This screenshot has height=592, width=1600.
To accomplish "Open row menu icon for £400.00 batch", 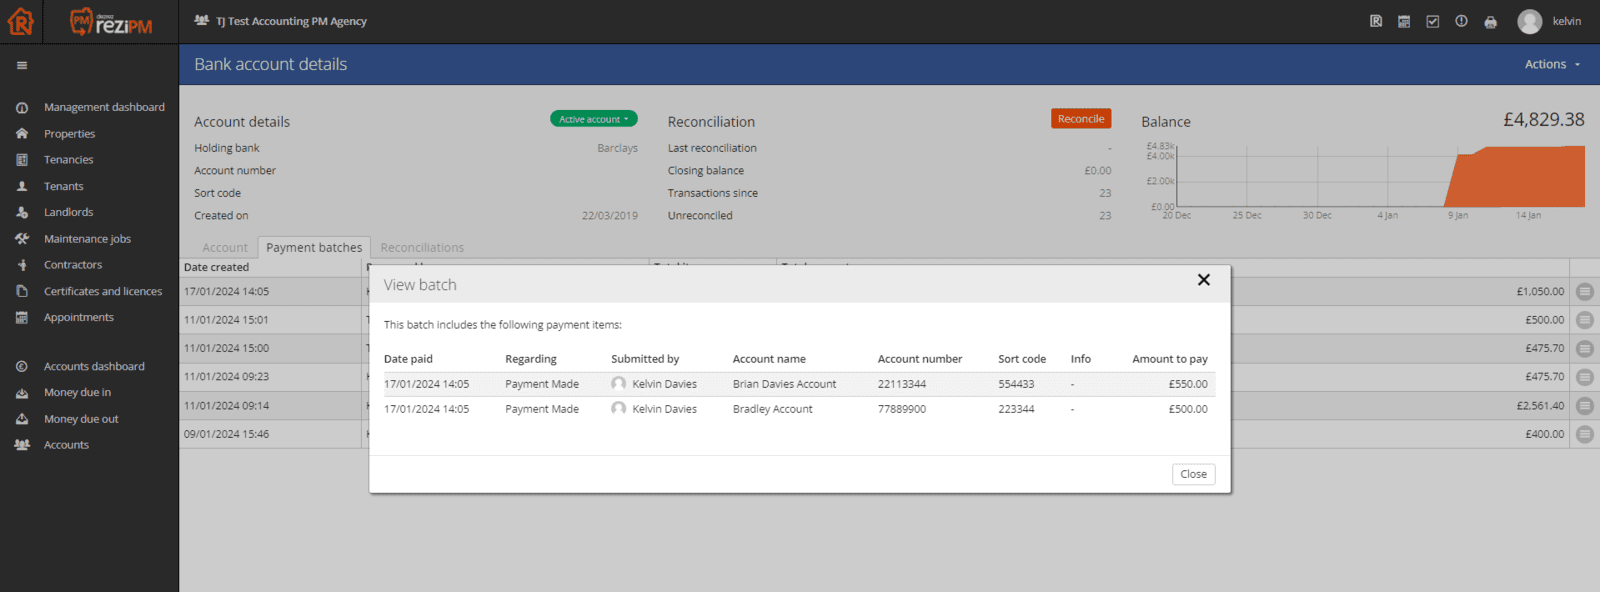I will point(1585,434).
